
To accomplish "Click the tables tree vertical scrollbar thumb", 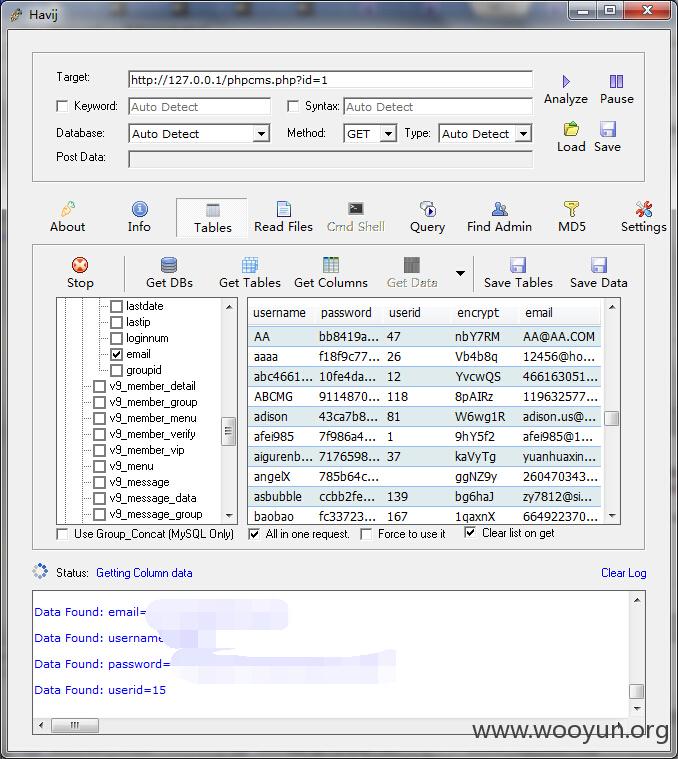I will (x=228, y=431).
